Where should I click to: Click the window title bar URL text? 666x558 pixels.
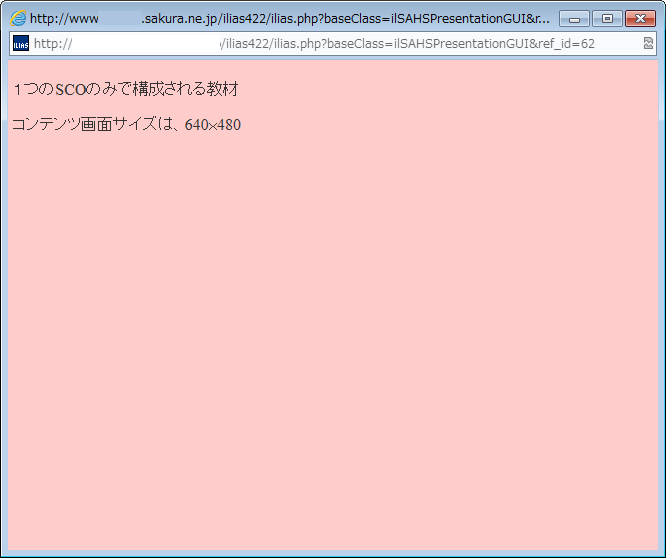pos(290,19)
